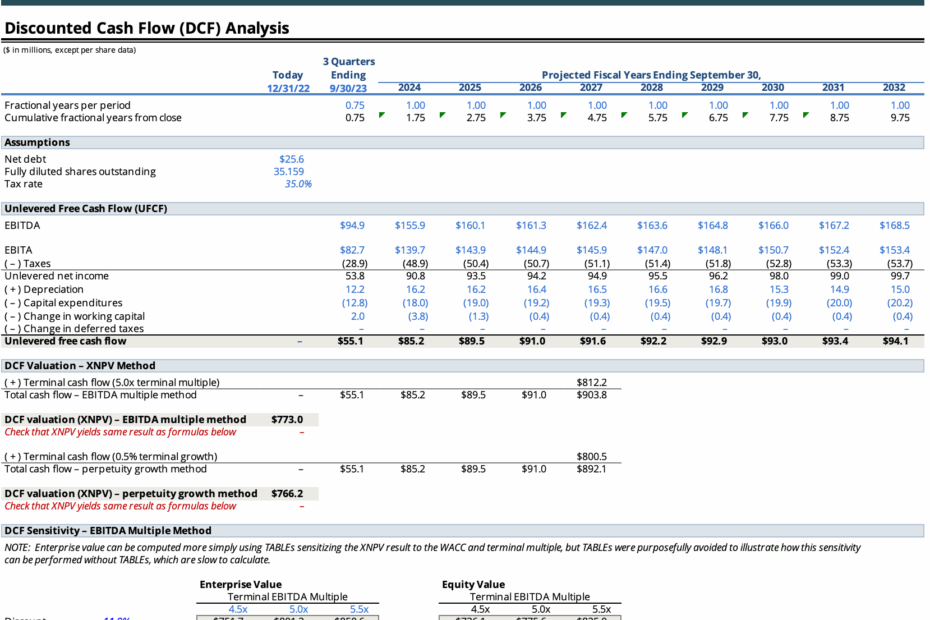Select the shares outstanding value 35.159
930x620 pixels.
[289, 170]
